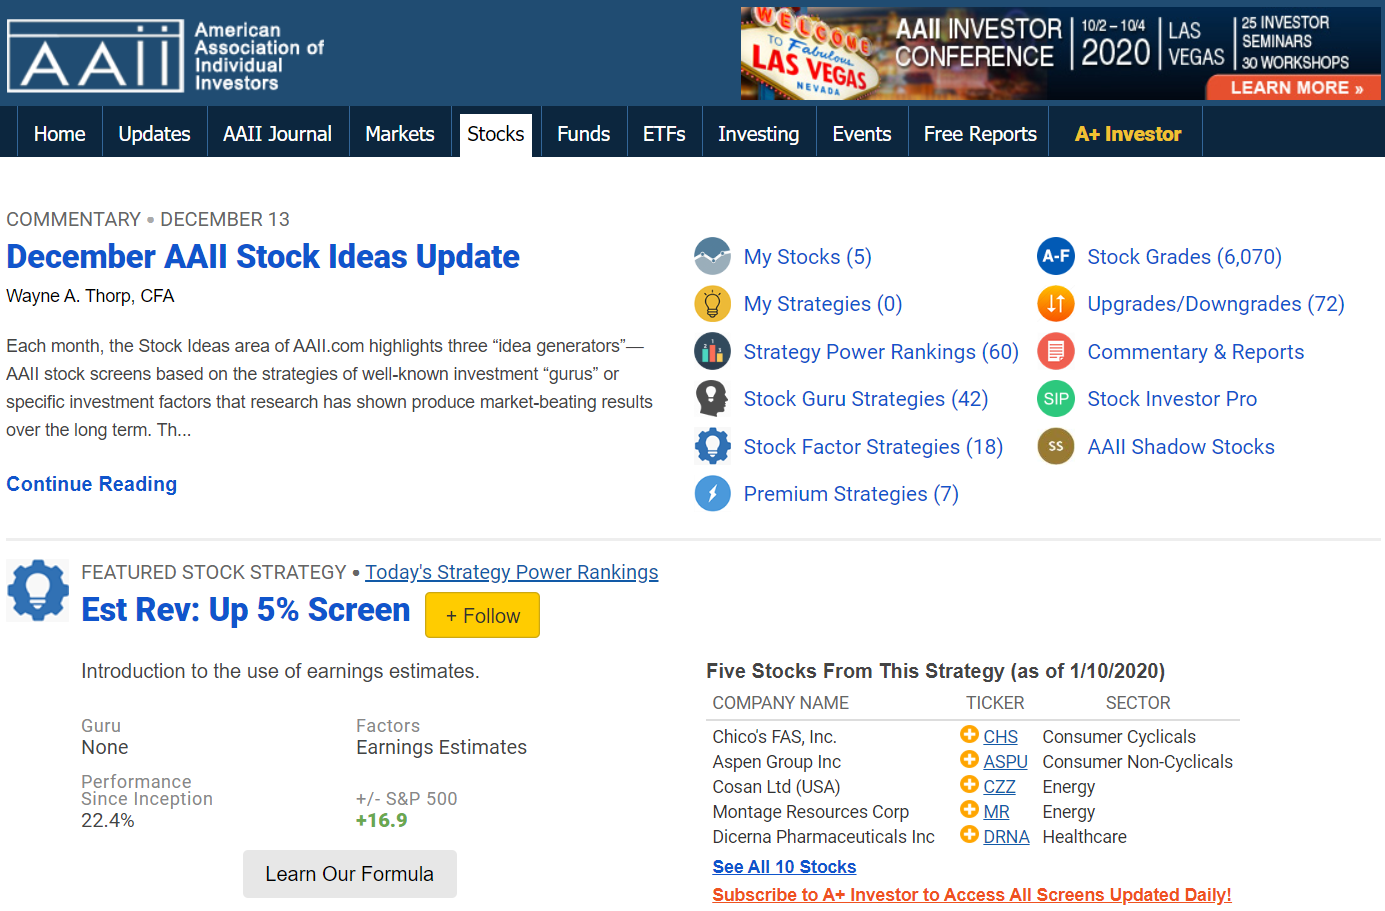This screenshot has height=911, width=1385.
Task: Add CHS ticker using orange plus icon
Action: tap(969, 735)
